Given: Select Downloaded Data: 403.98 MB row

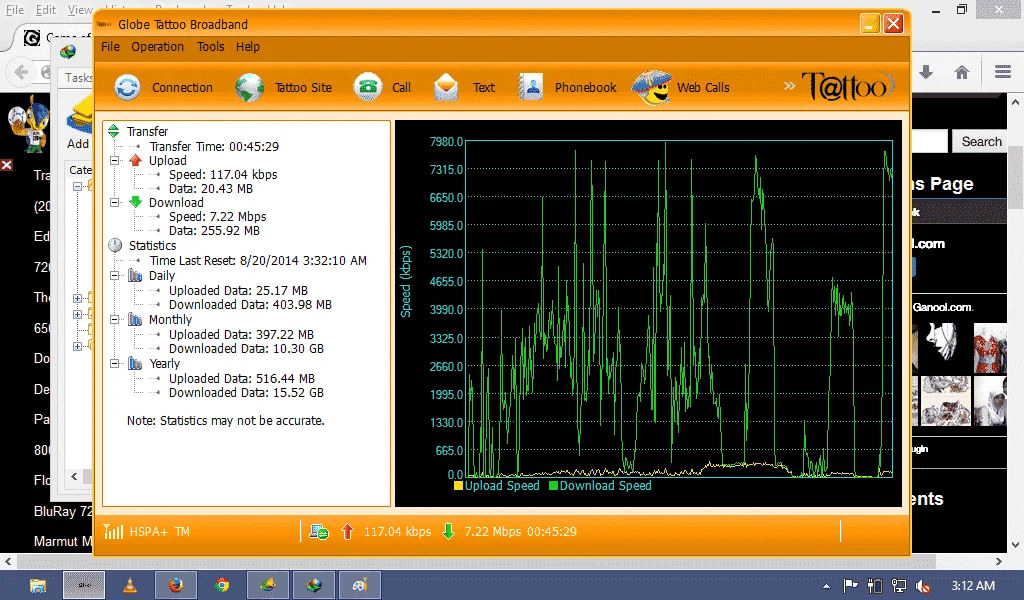Looking at the screenshot, I should (250, 305).
